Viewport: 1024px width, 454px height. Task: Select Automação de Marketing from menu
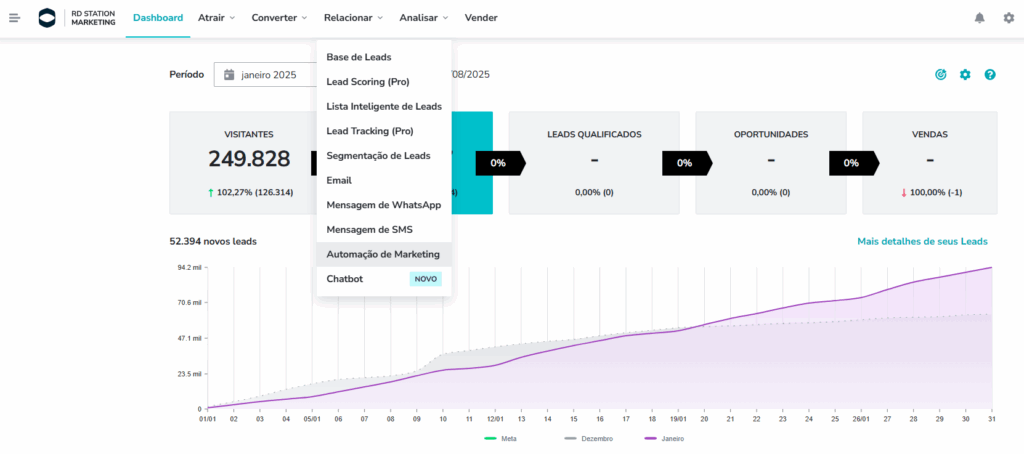pyautogui.click(x=383, y=254)
